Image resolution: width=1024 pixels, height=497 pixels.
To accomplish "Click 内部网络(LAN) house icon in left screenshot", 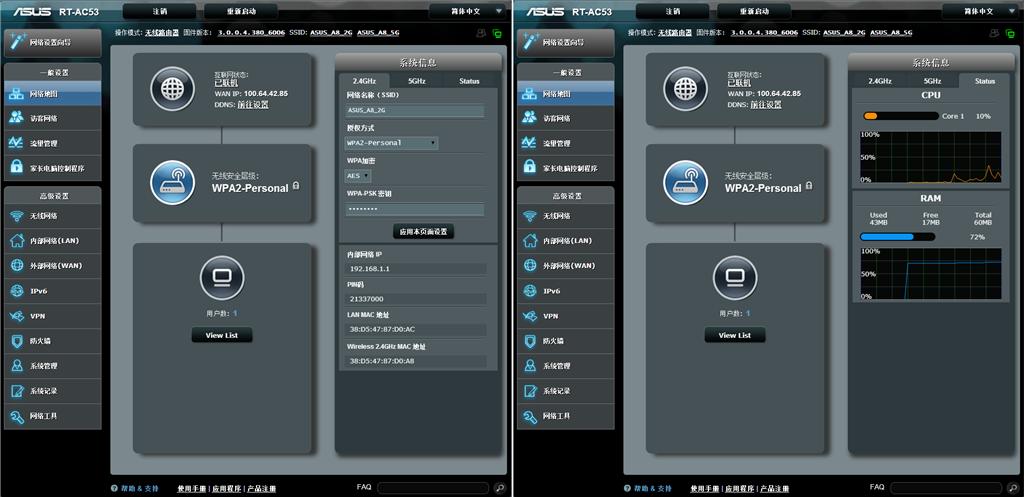I will click(x=16, y=241).
